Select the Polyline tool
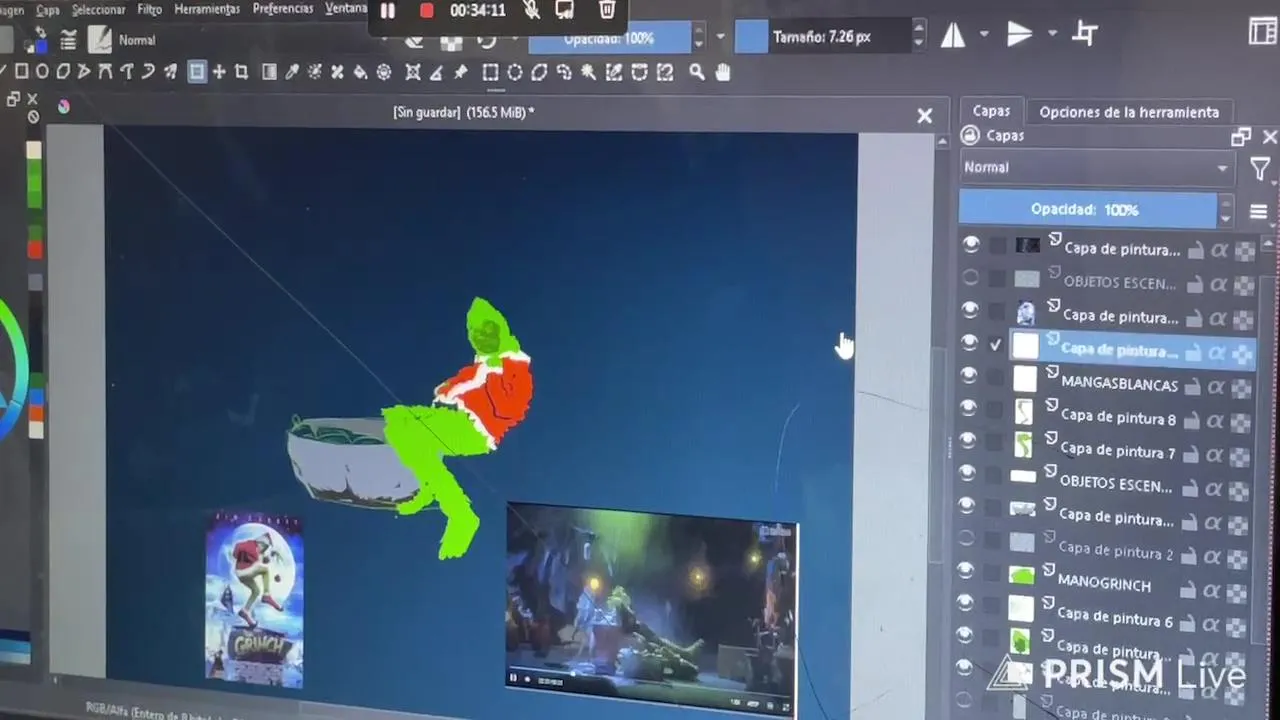This screenshot has width=1280, height=720. [84, 72]
